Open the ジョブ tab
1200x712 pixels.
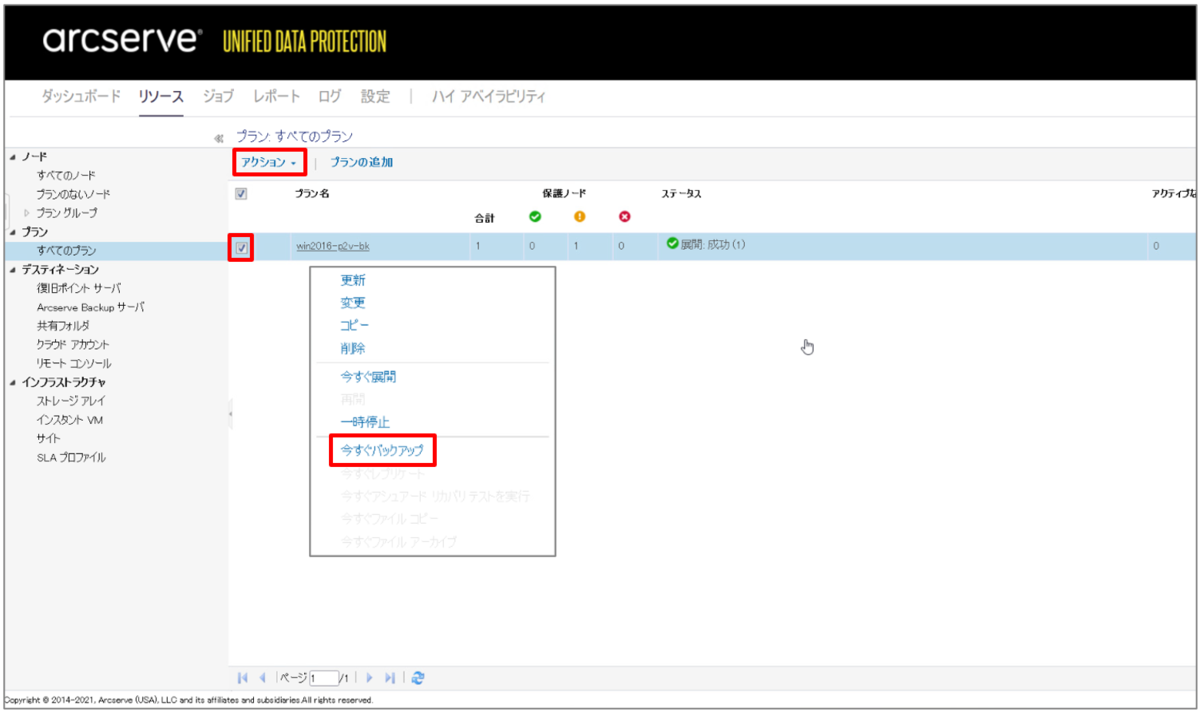click(218, 97)
